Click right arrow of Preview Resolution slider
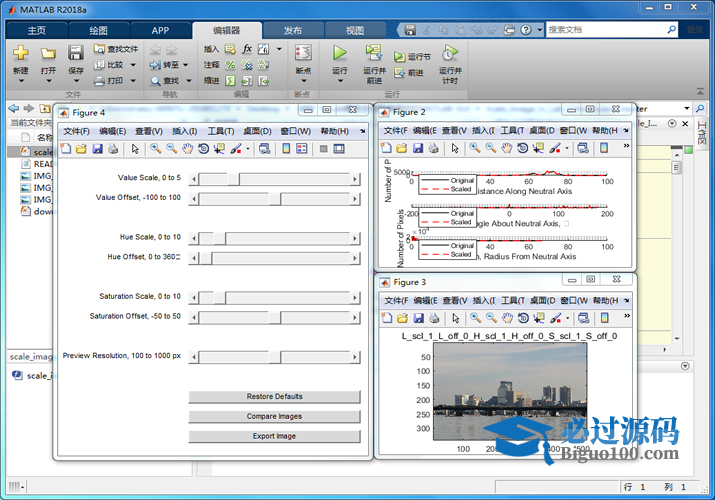Image resolution: width=715 pixels, height=500 pixels. (355, 357)
